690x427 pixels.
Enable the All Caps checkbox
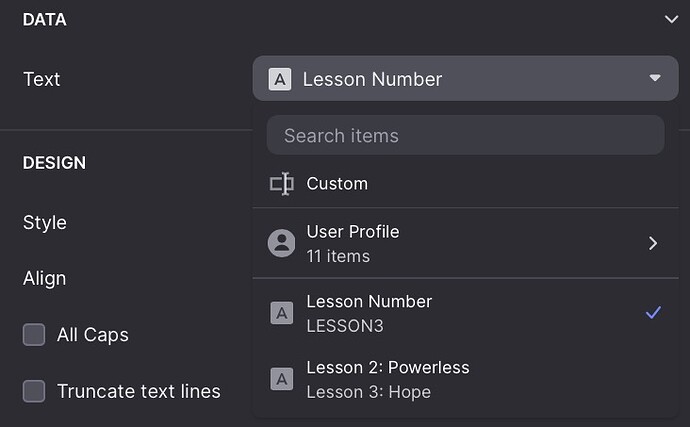click(x=34, y=335)
